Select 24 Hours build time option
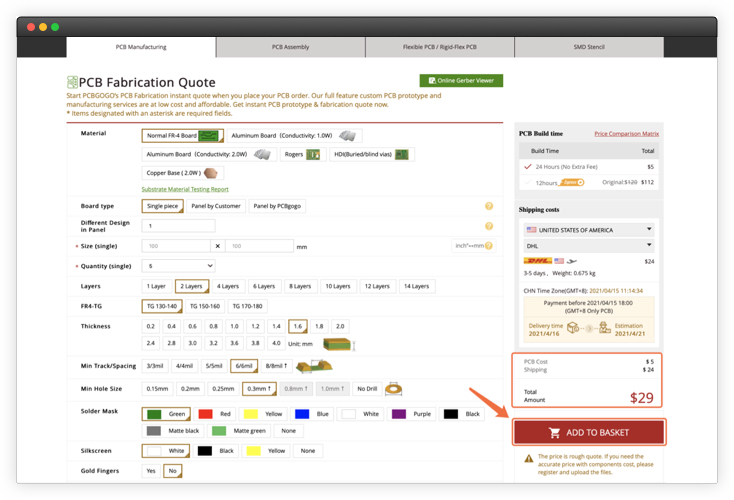This screenshot has width=734, height=500. (x=589, y=167)
